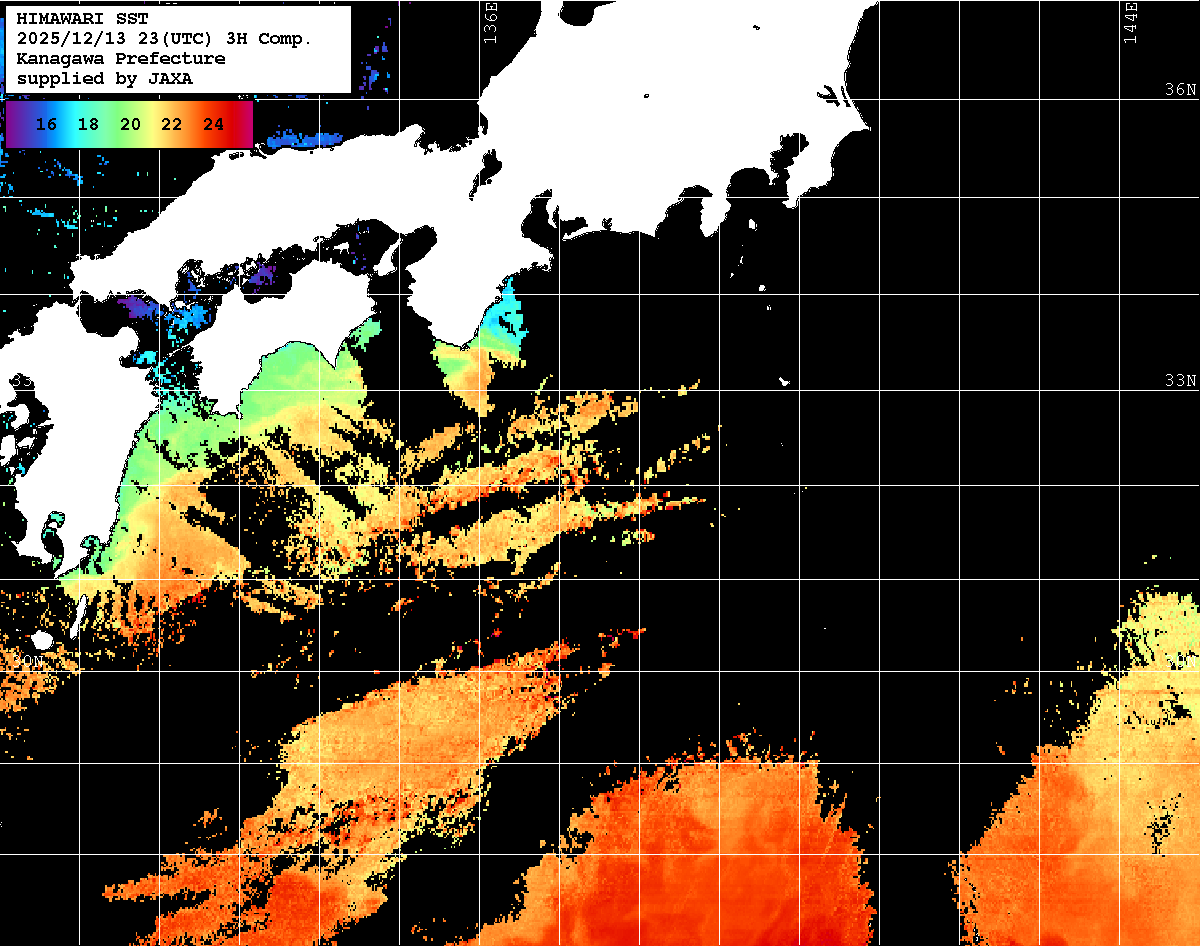Click the 144E longitude label

pyautogui.click(x=1131, y=22)
